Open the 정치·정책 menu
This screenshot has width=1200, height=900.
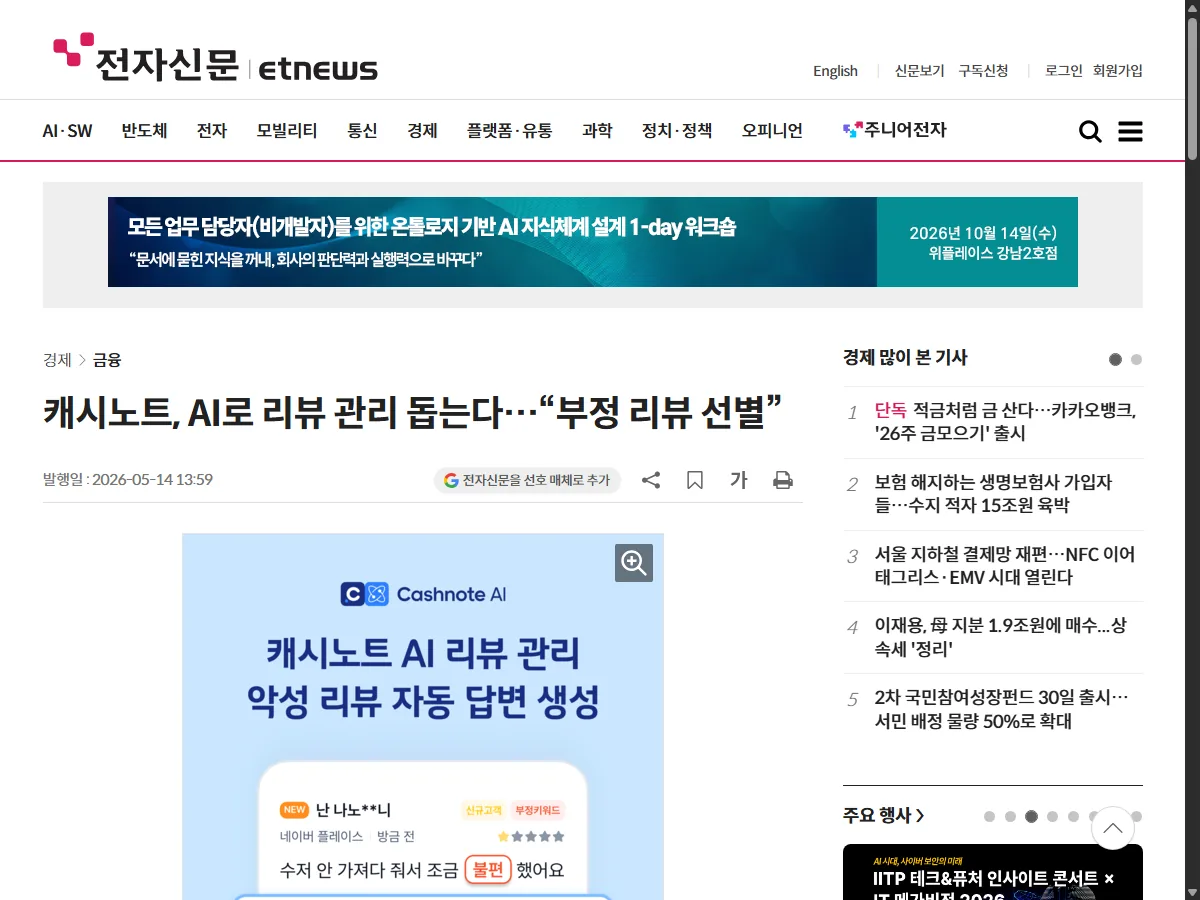[x=677, y=131]
